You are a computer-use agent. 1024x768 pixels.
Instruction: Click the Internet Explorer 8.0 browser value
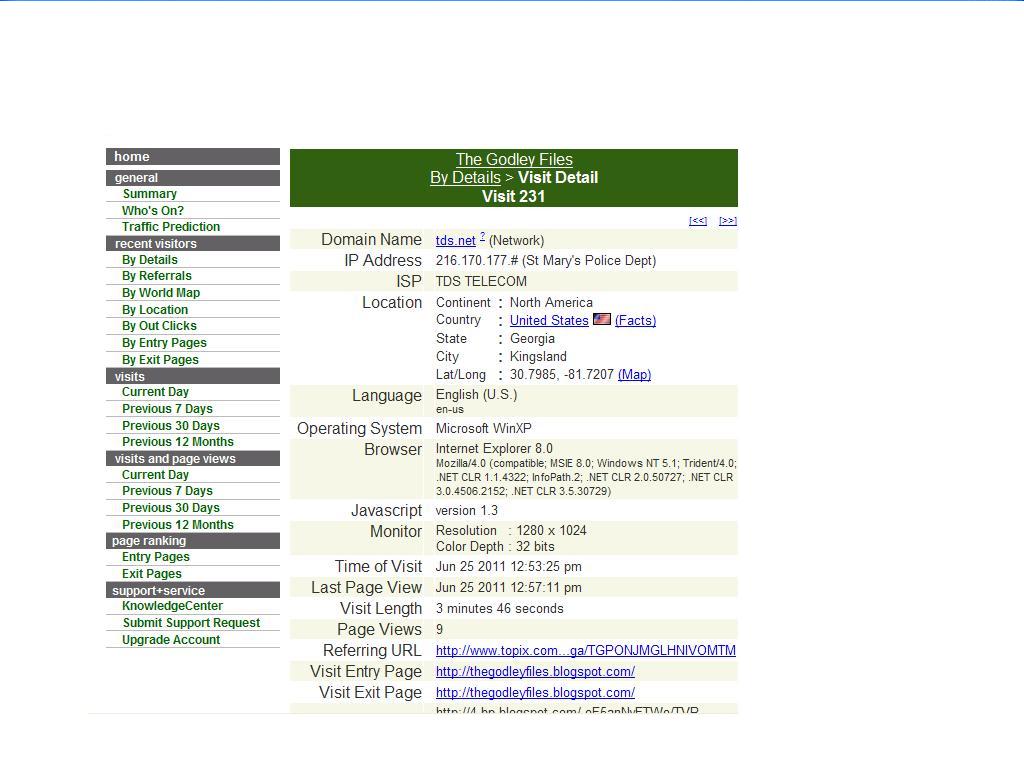494,449
